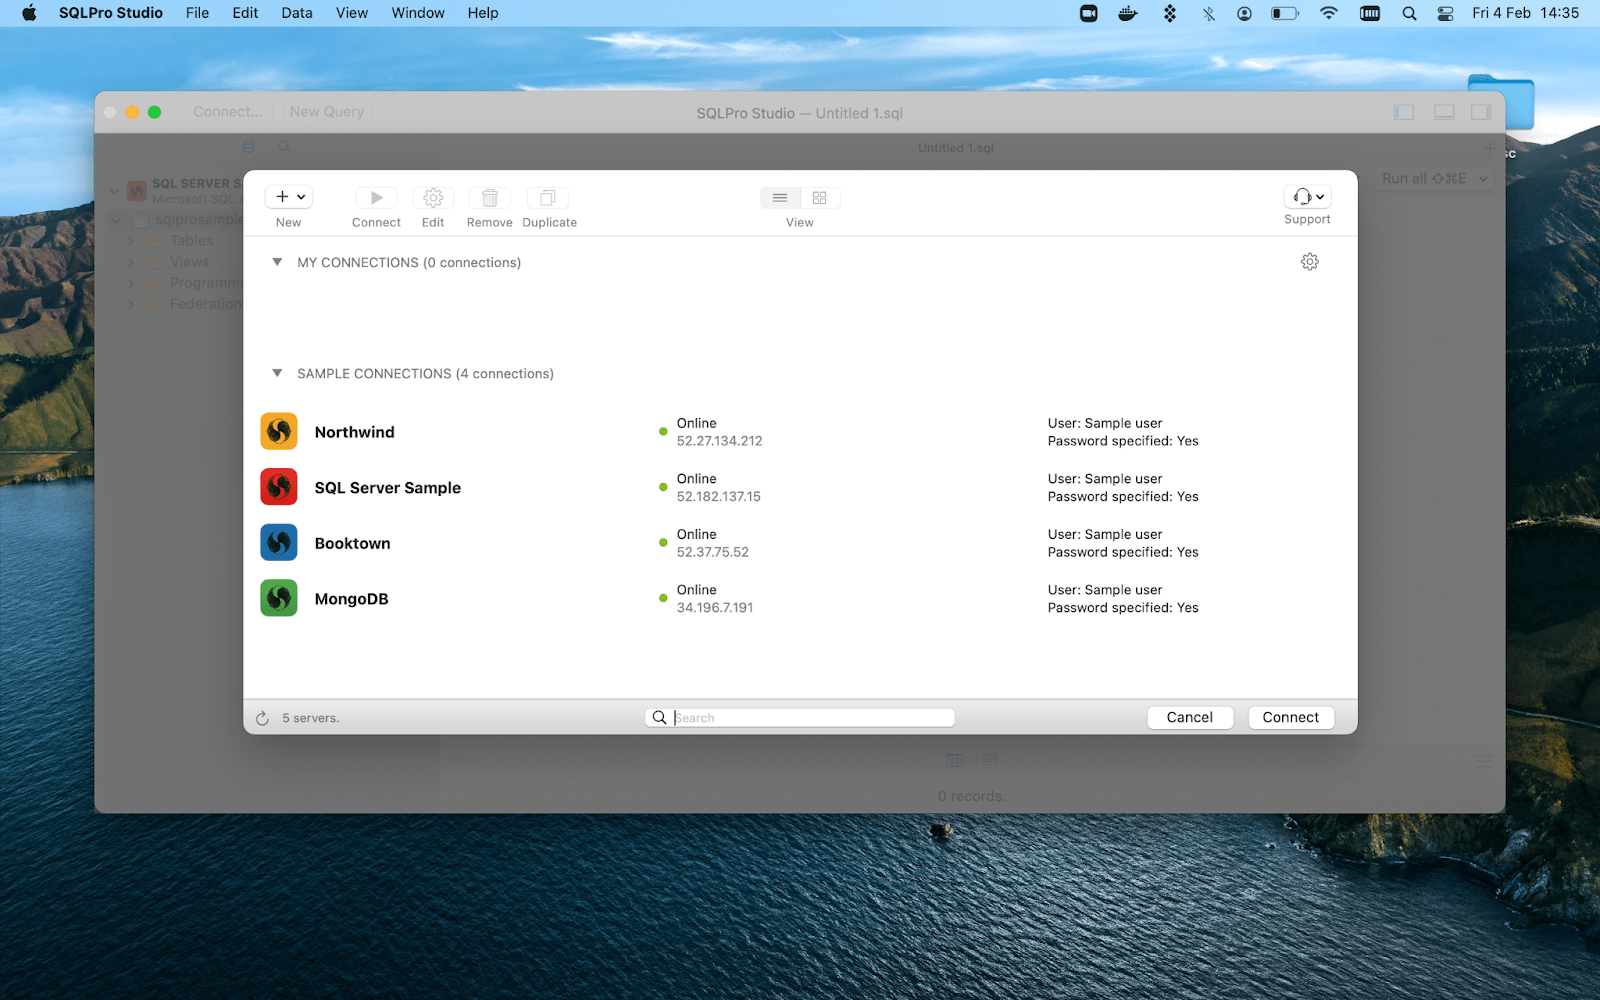Enable list view for connections

780,197
